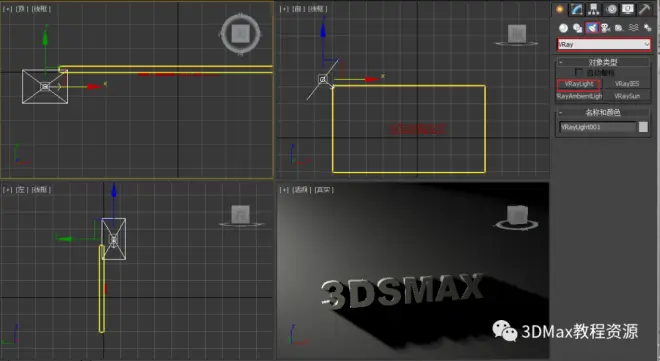This screenshot has height=361, width=660.
Task: Open the 真实 shading label menu
Action: 324,190
